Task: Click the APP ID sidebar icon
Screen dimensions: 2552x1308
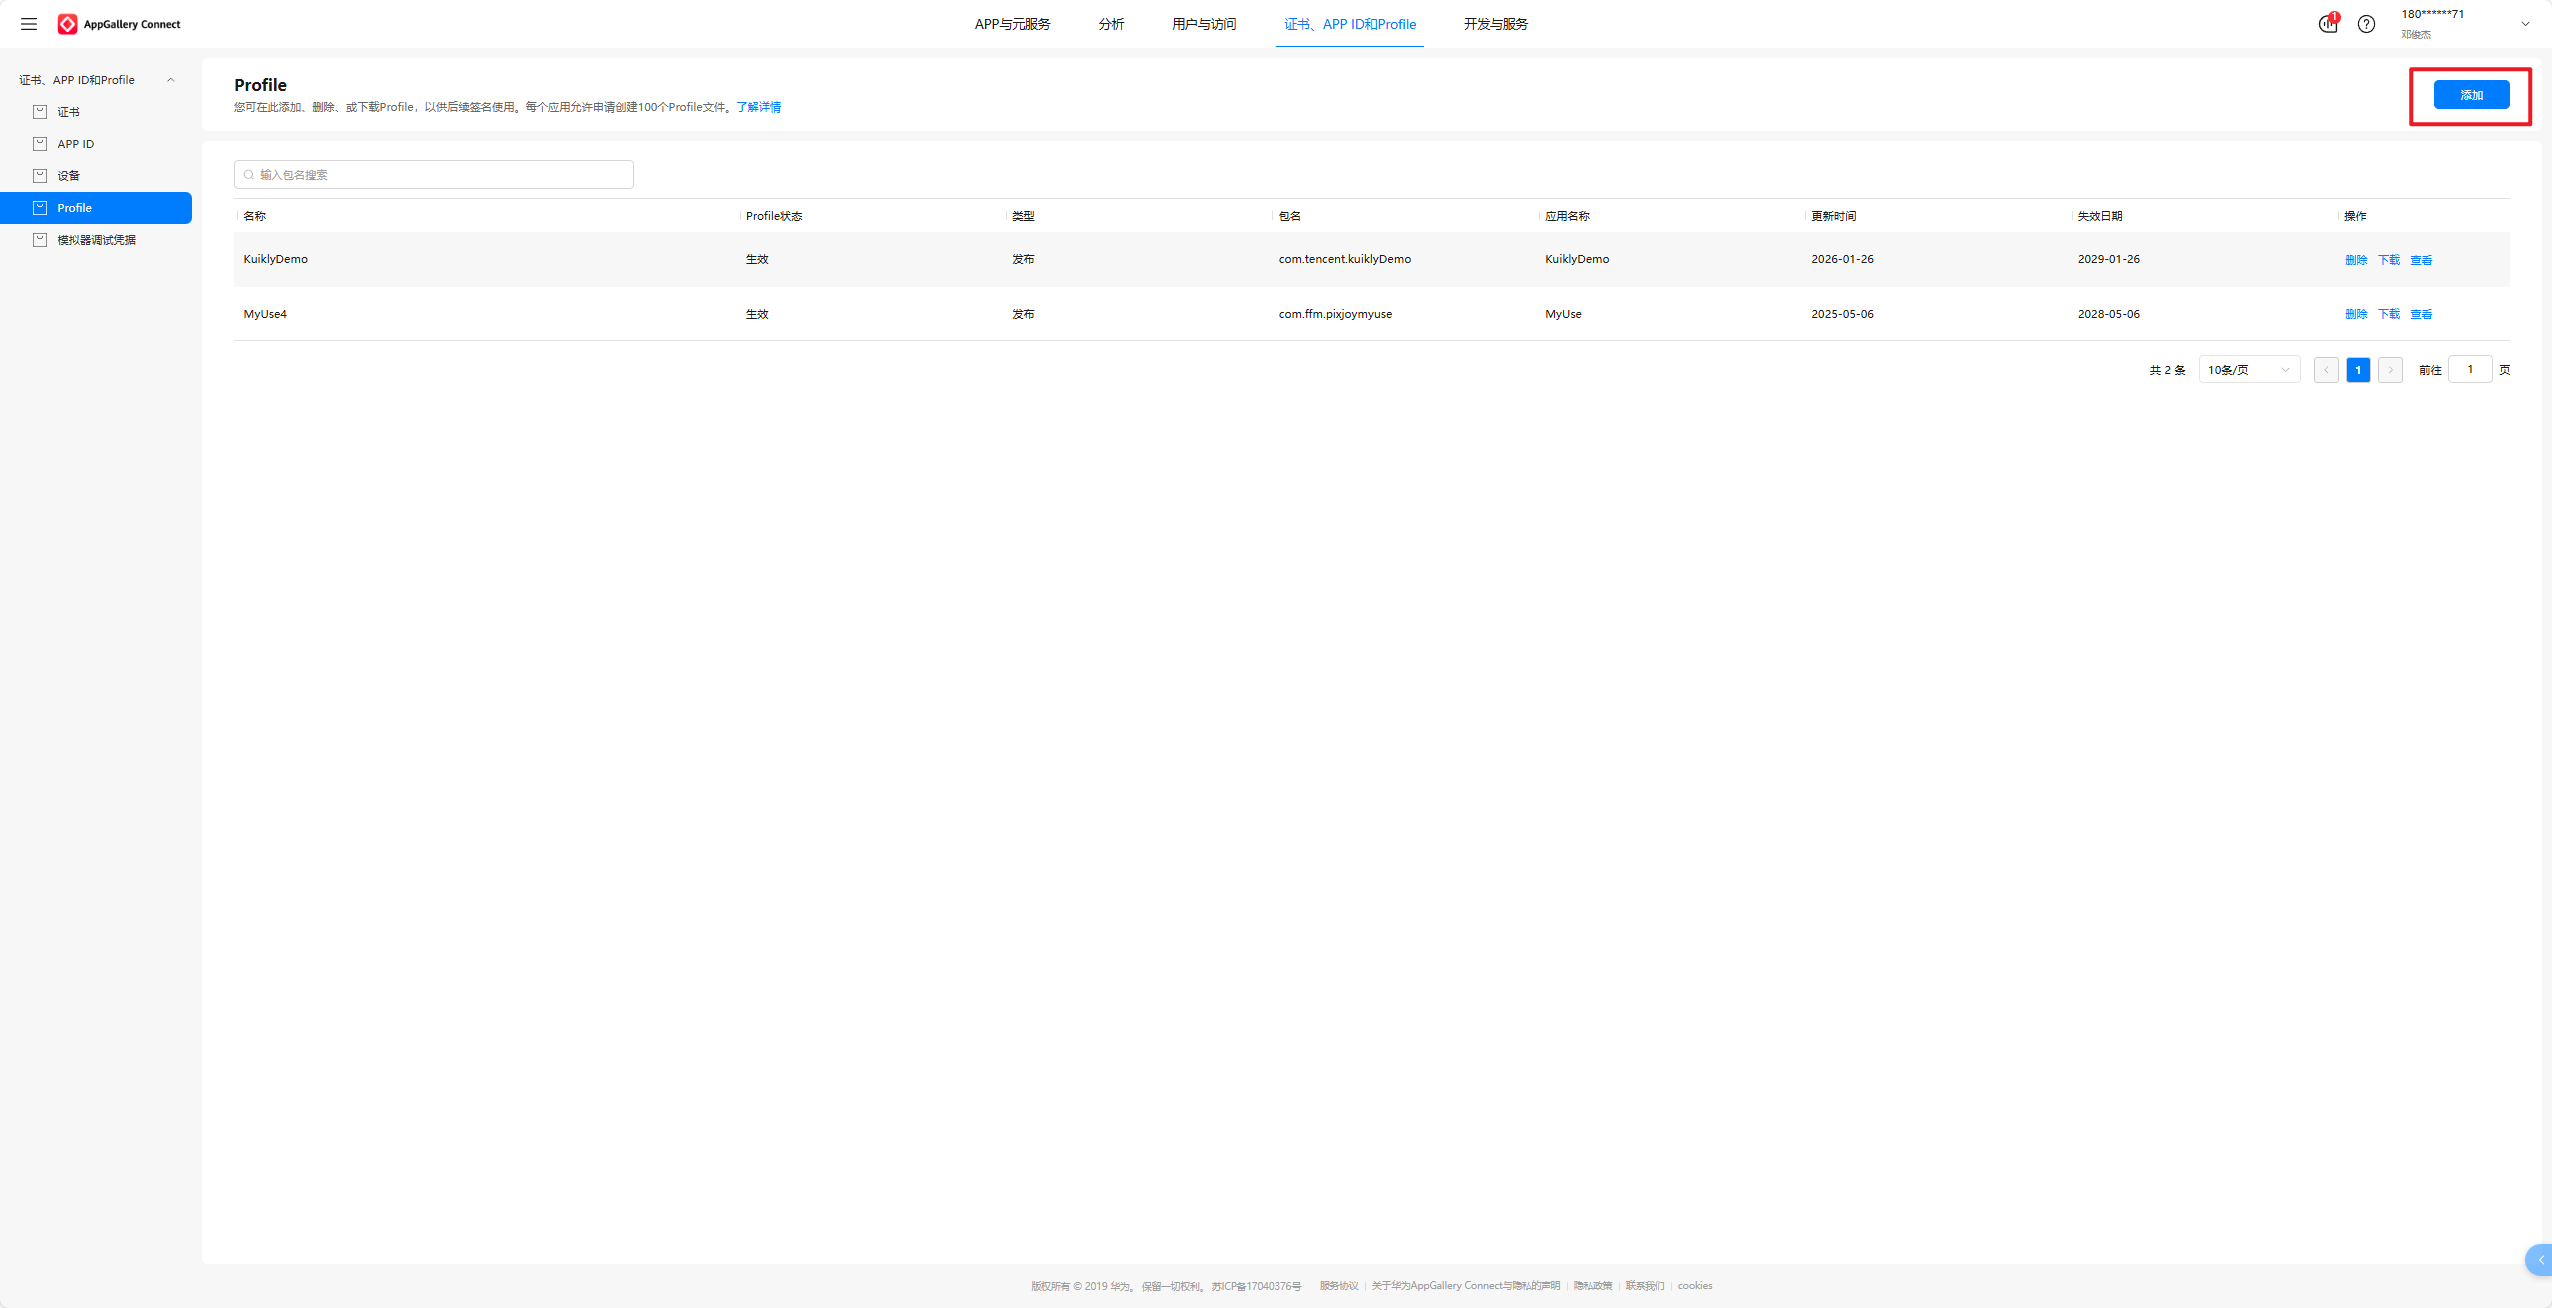Action: 40,144
